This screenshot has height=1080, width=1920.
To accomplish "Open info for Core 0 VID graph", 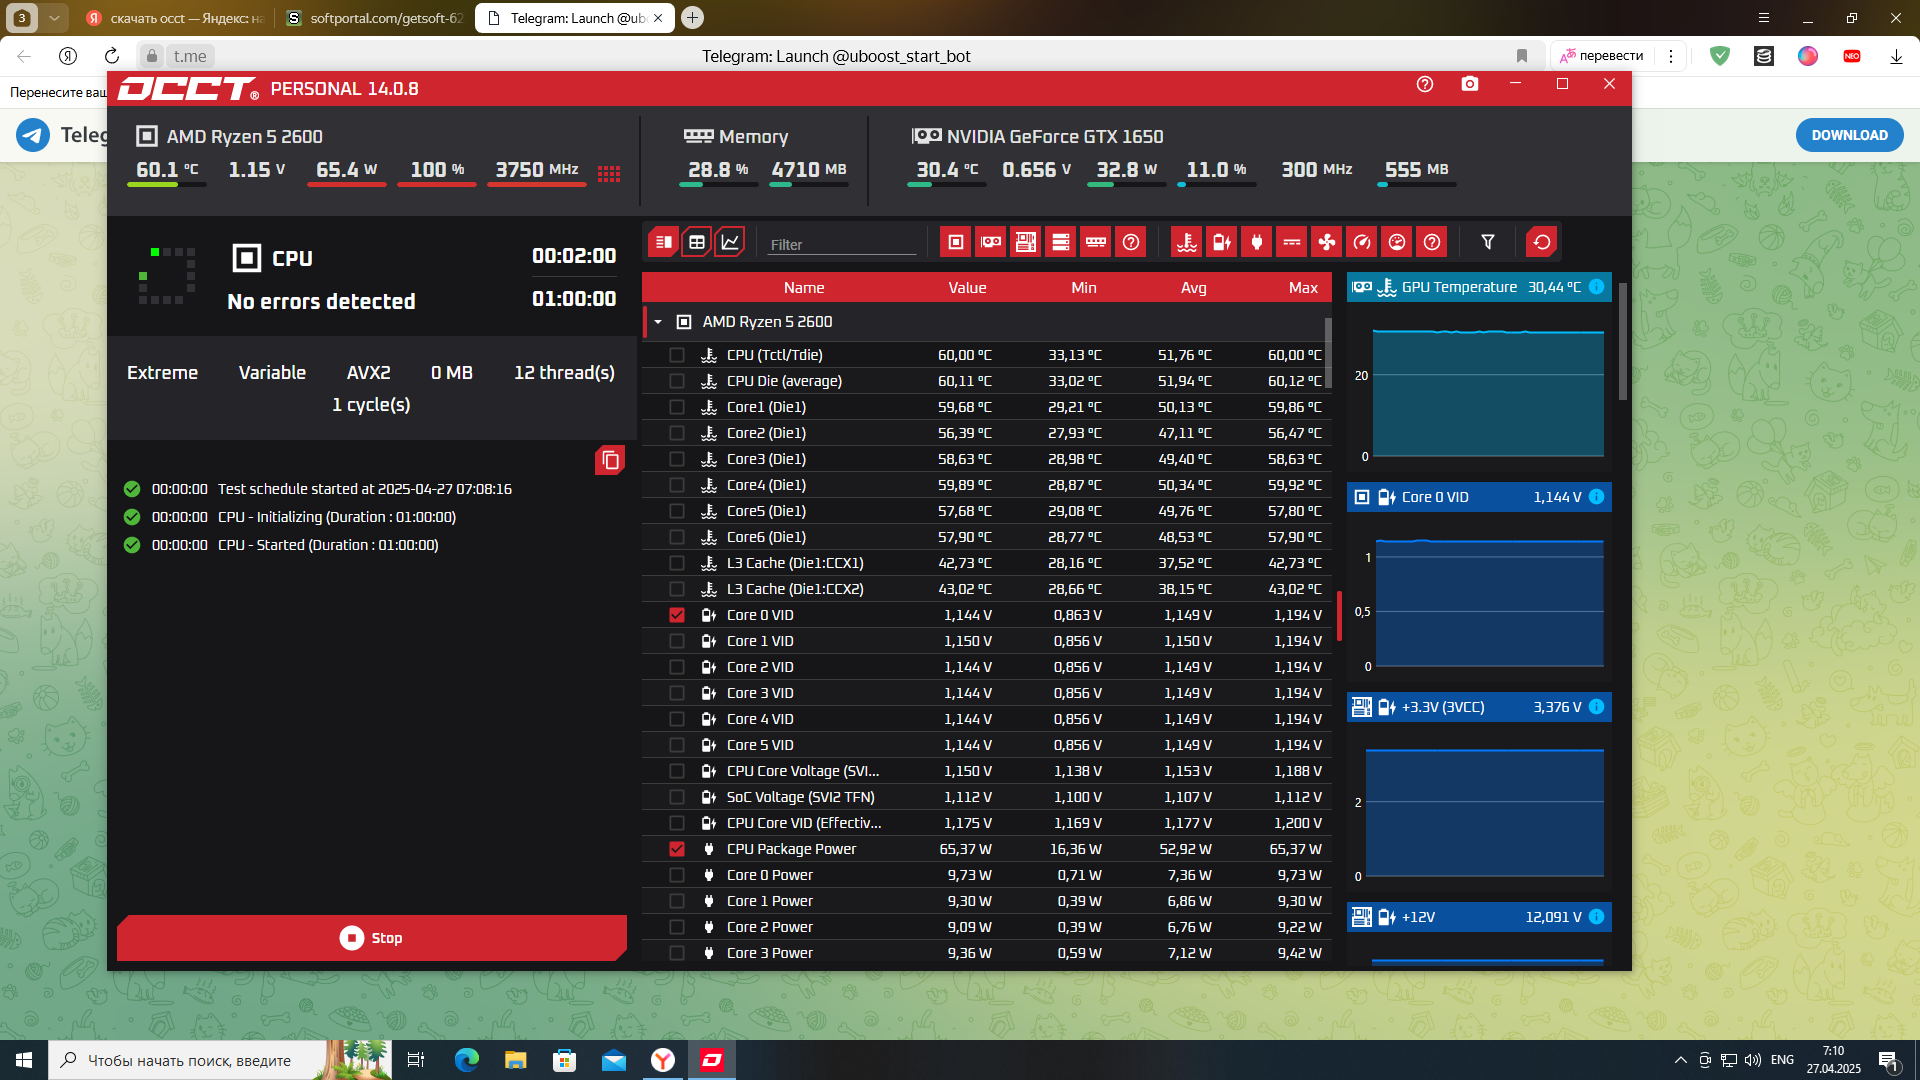I will pos(1597,497).
